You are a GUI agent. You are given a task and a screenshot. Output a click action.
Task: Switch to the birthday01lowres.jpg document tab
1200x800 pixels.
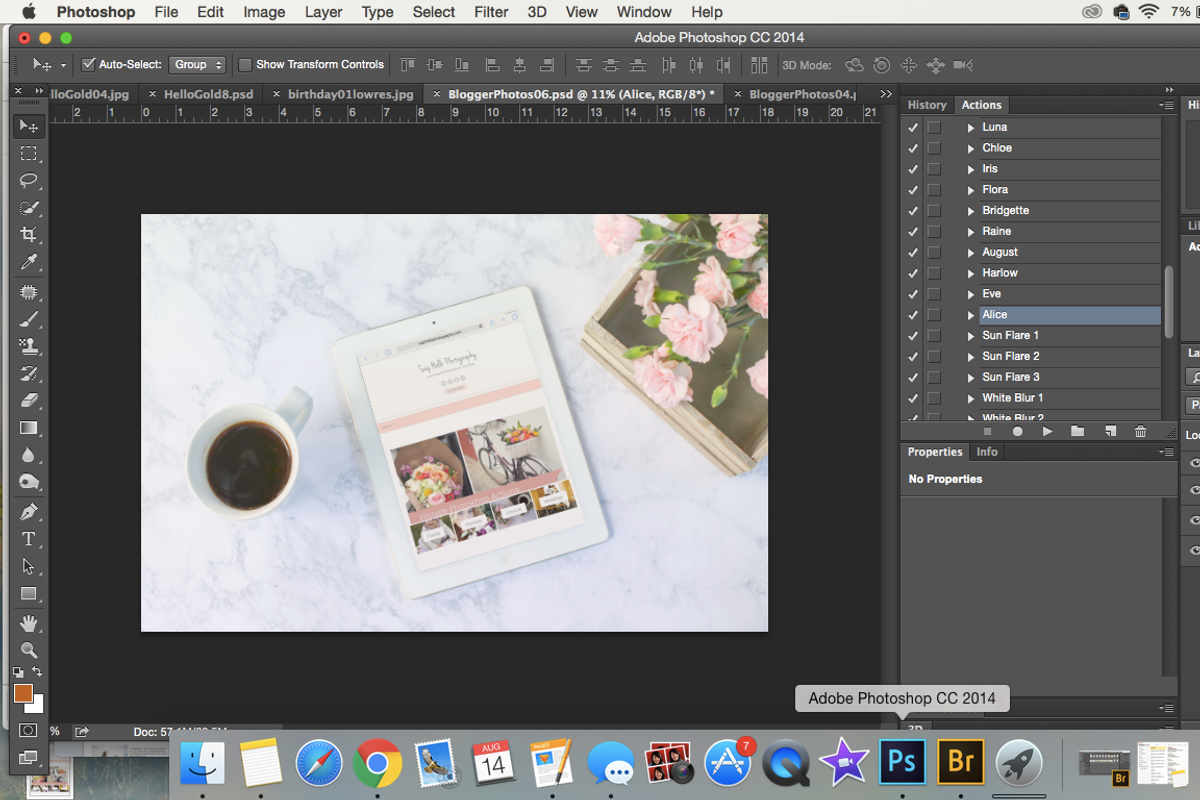click(349, 94)
